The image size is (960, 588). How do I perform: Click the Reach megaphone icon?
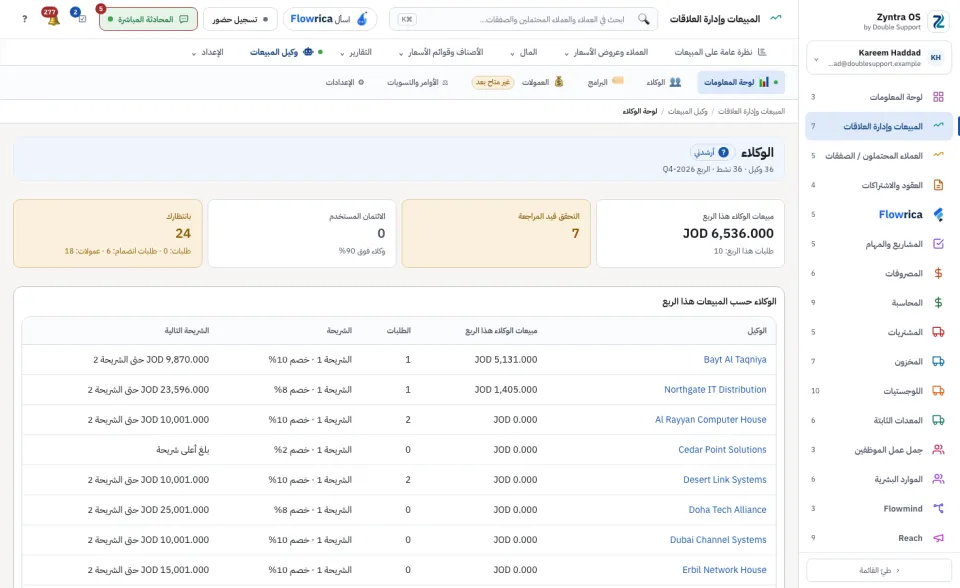(938, 538)
